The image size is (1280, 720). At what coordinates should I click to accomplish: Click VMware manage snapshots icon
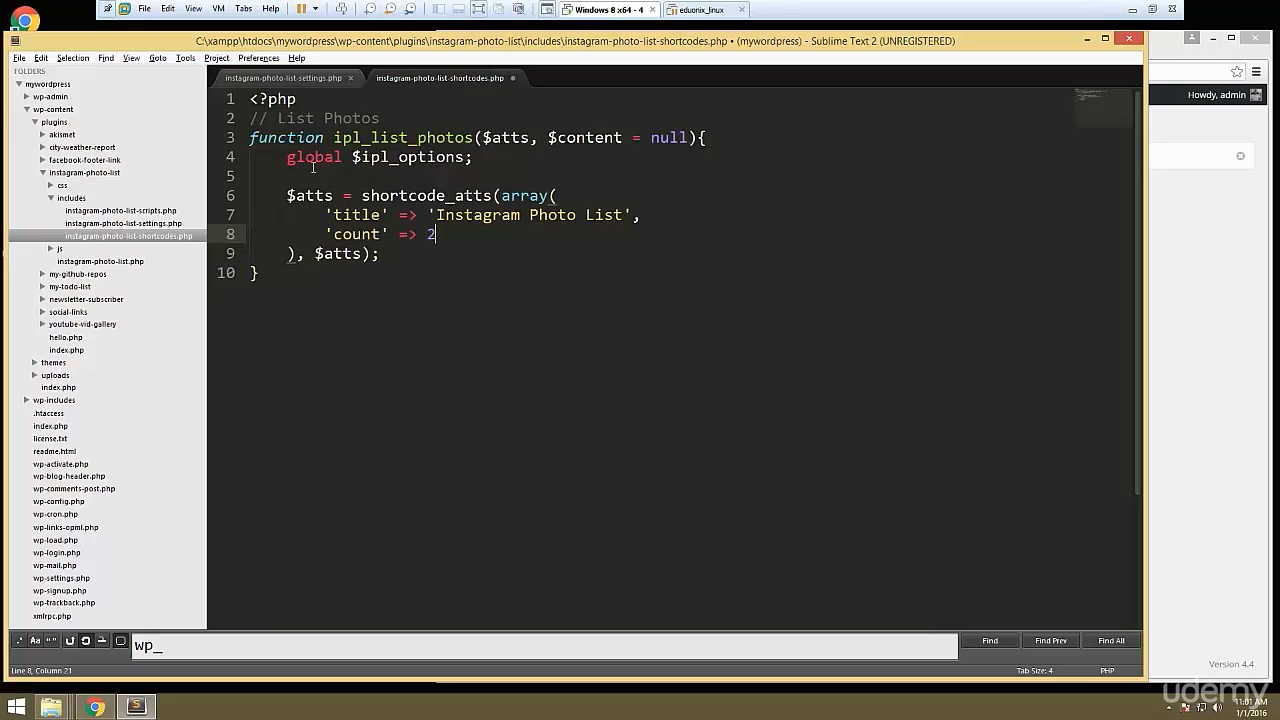click(410, 9)
